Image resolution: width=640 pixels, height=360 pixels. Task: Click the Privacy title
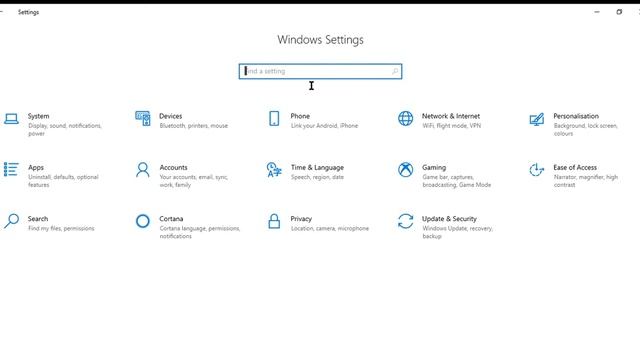tap(301, 219)
